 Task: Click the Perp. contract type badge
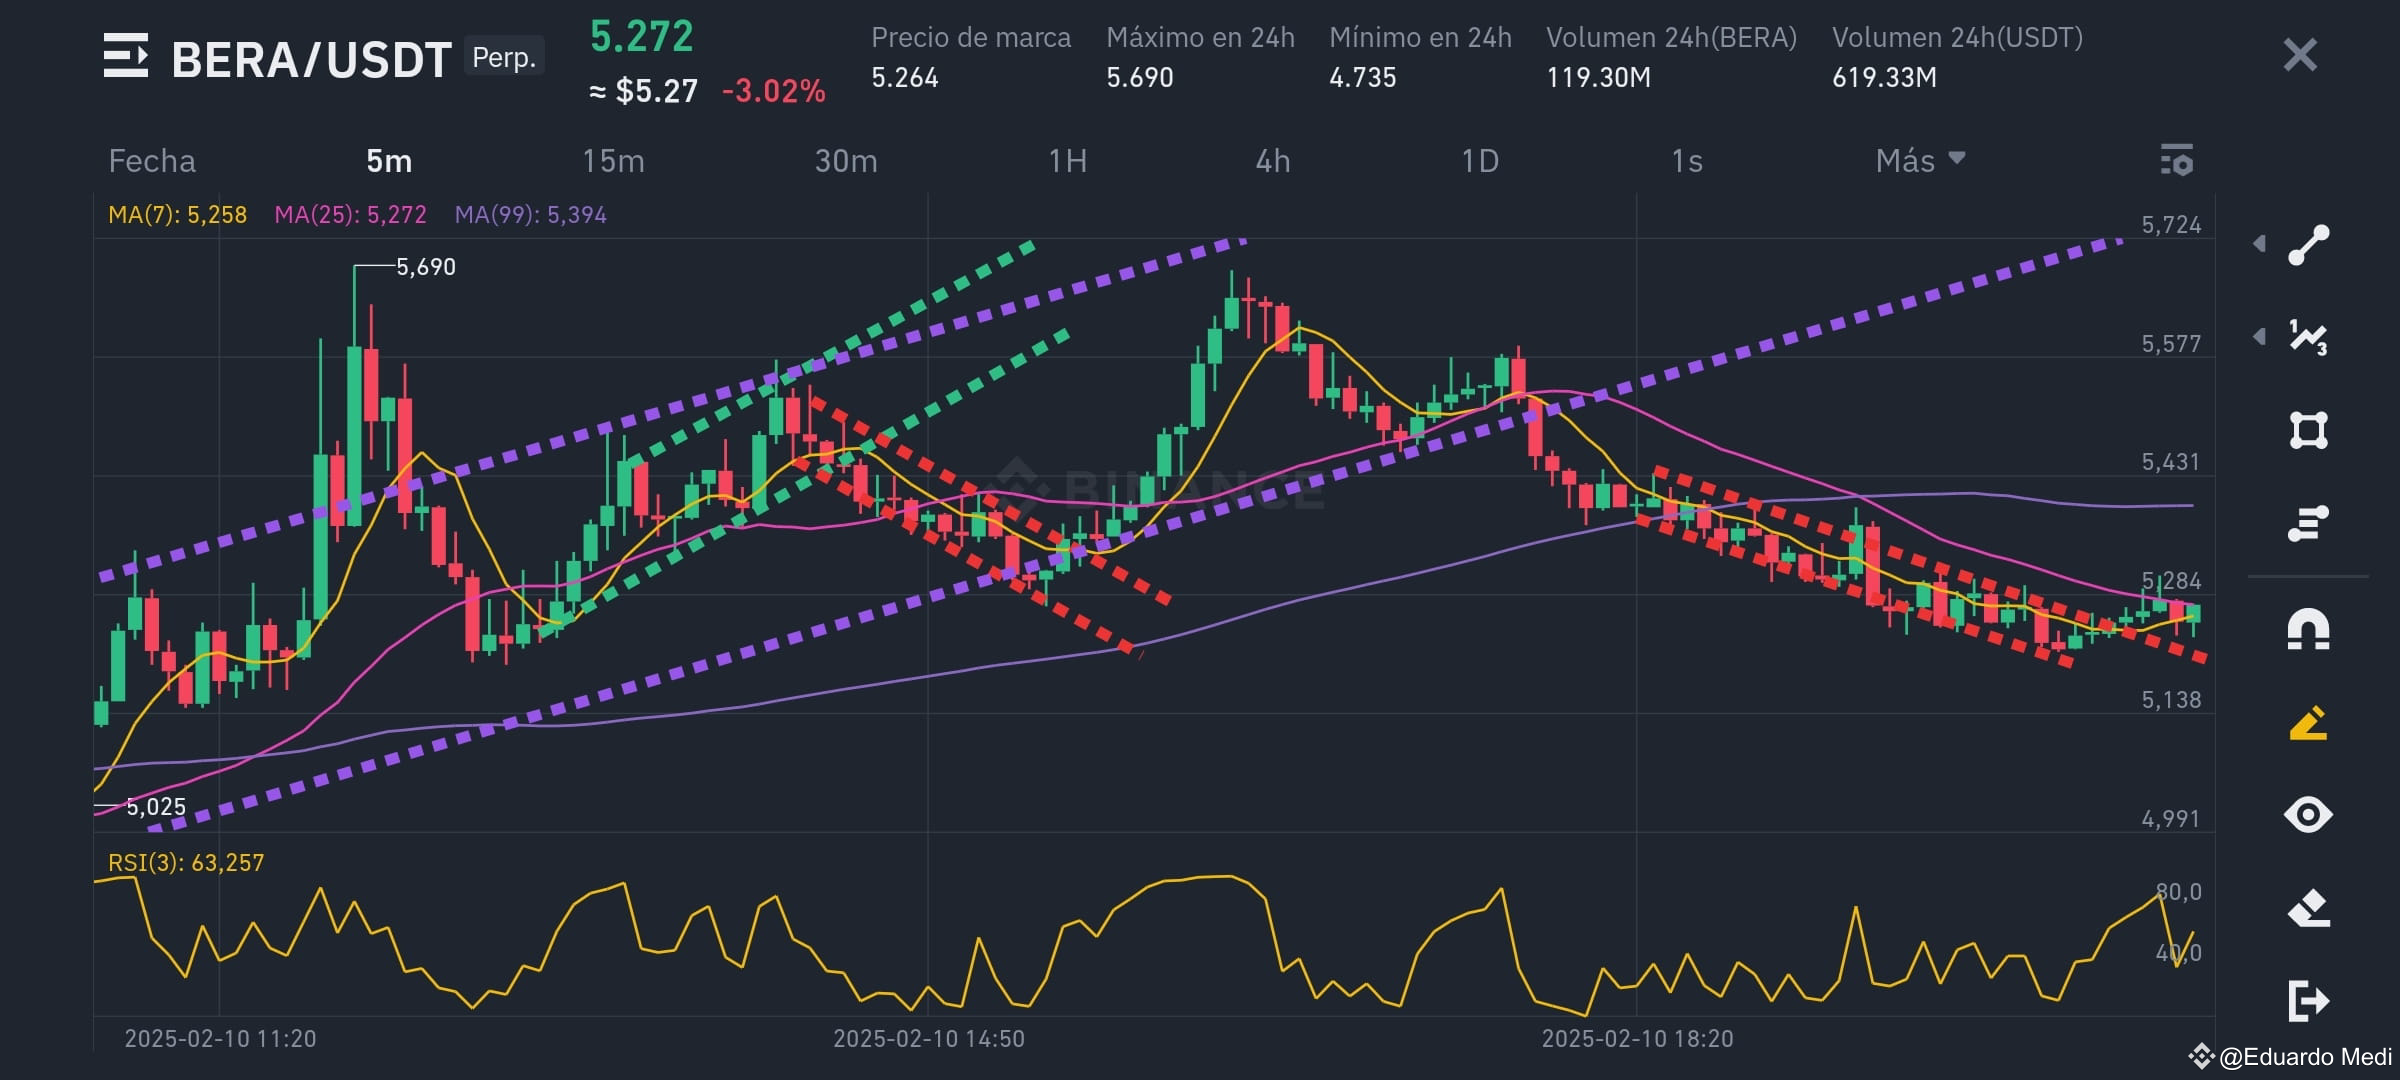(x=504, y=57)
